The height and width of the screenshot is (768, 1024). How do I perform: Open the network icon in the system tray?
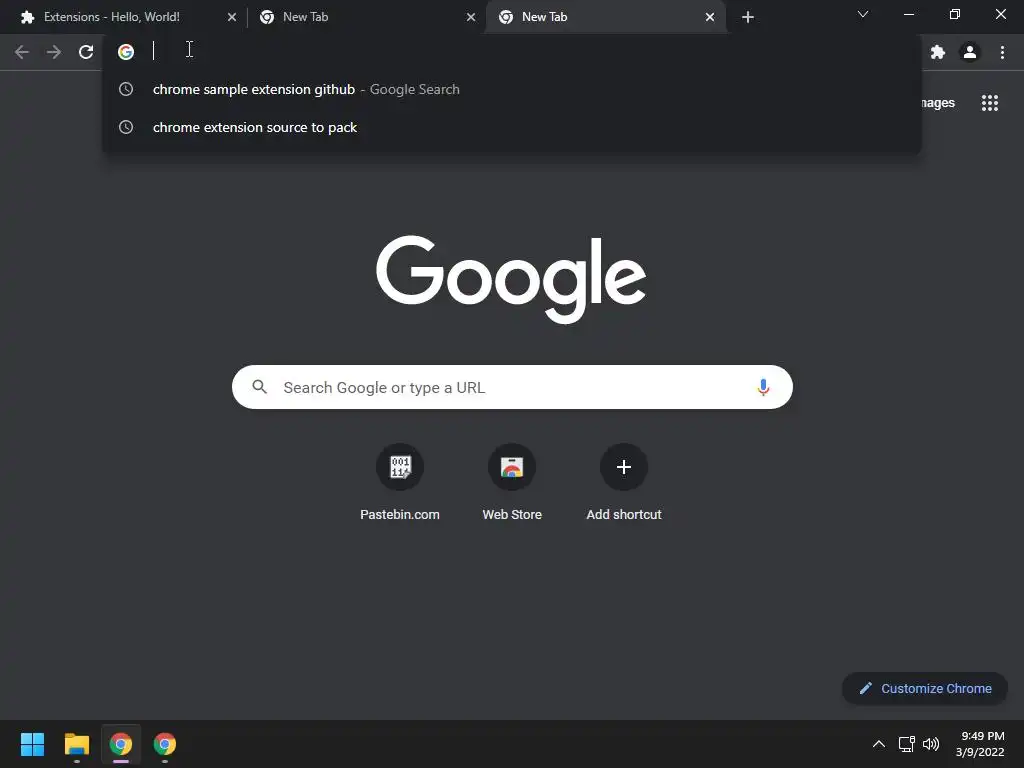[x=906, y=744]
